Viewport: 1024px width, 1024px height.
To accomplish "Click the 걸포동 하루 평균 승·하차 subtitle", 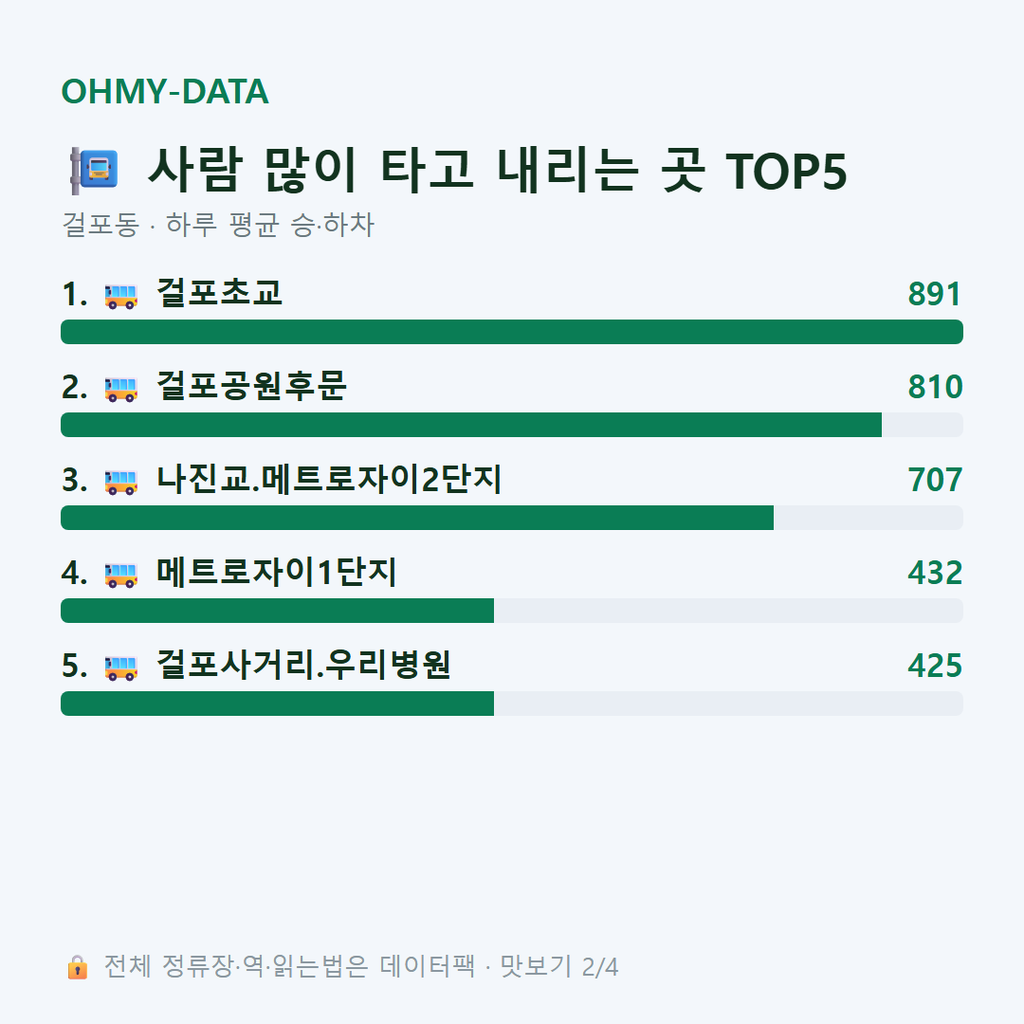I will [218, 224].
